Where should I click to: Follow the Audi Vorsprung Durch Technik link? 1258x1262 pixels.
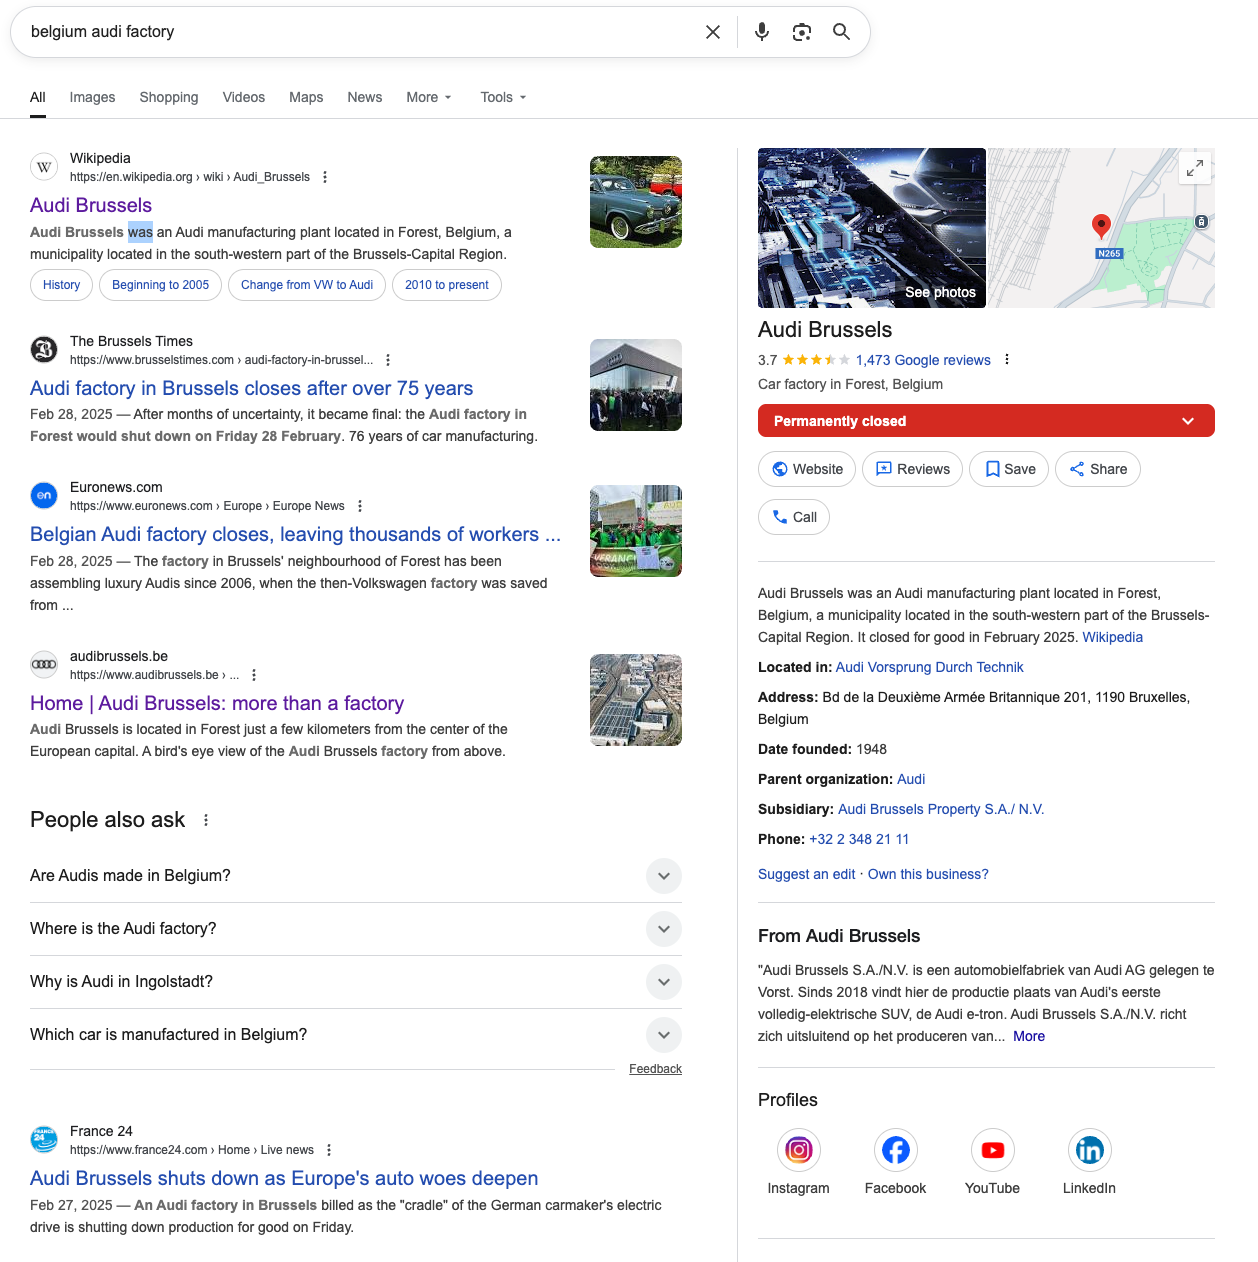tap(930, 667)
